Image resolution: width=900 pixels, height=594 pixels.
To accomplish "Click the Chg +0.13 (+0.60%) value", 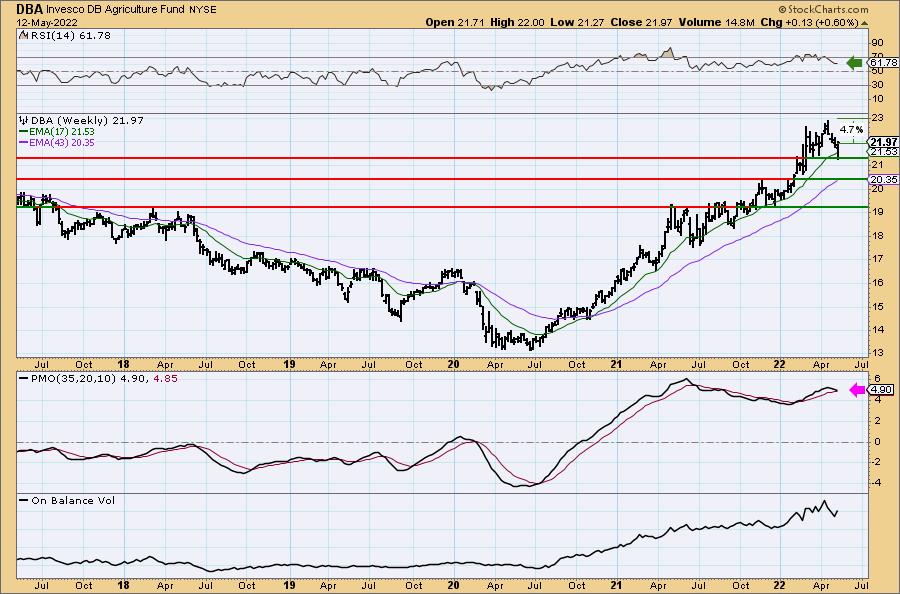I will tap(809, 22).
